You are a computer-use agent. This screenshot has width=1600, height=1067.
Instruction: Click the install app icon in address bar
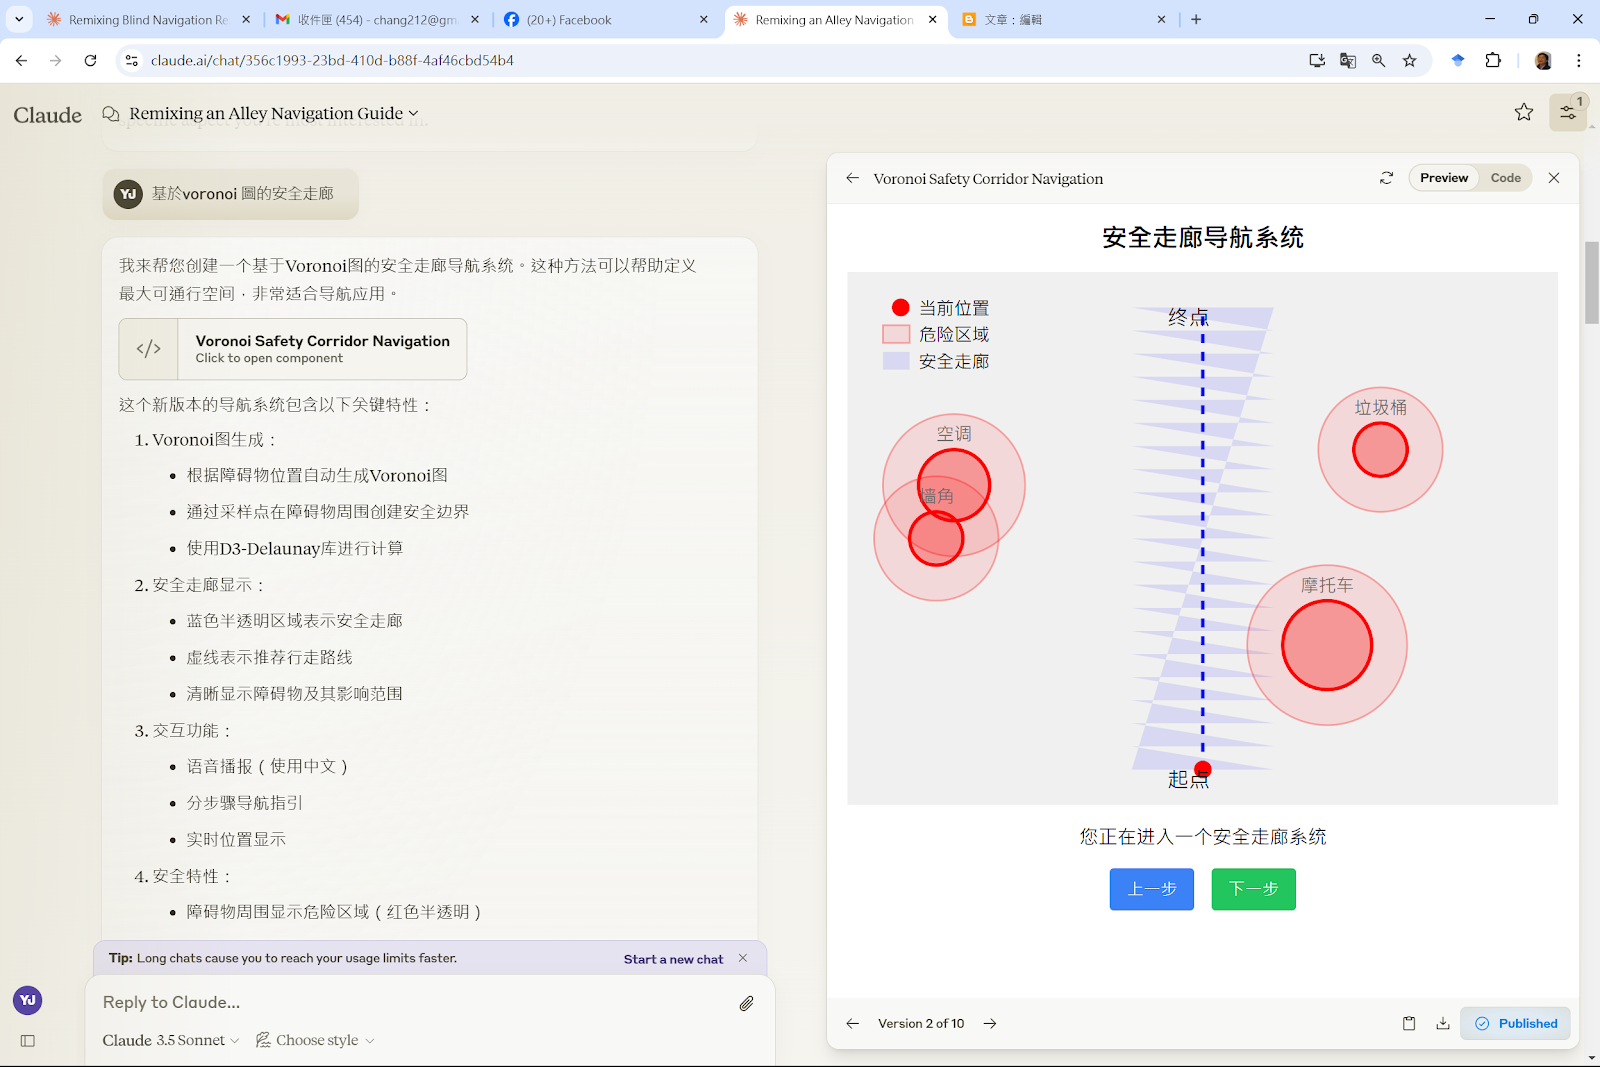pos(1317,61)
